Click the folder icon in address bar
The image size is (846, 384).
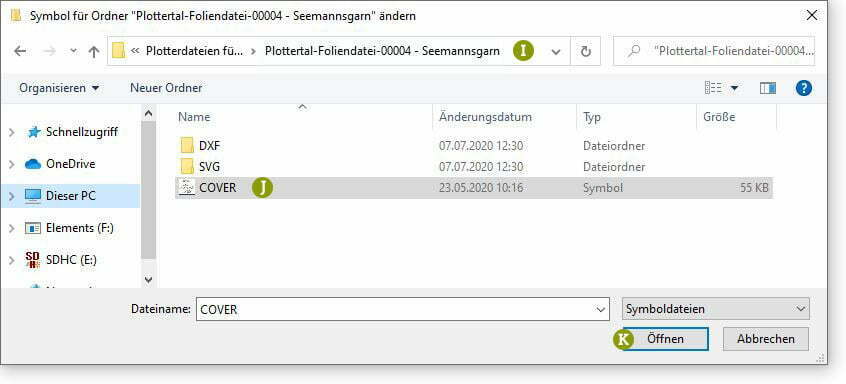click(x=118, y=51)
